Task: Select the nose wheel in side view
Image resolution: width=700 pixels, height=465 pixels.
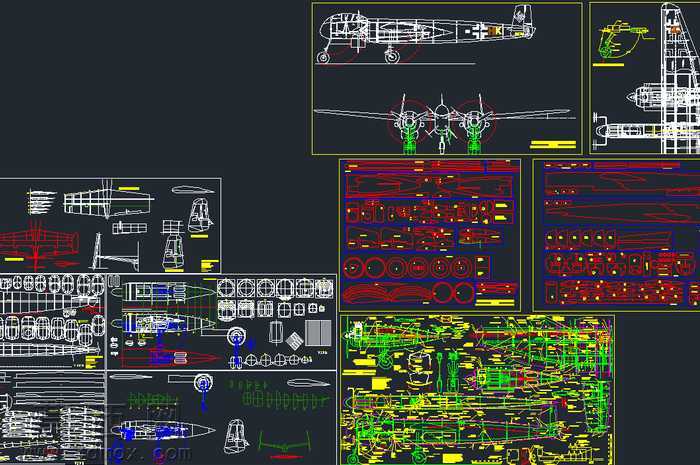Action: tap(323, 58)
